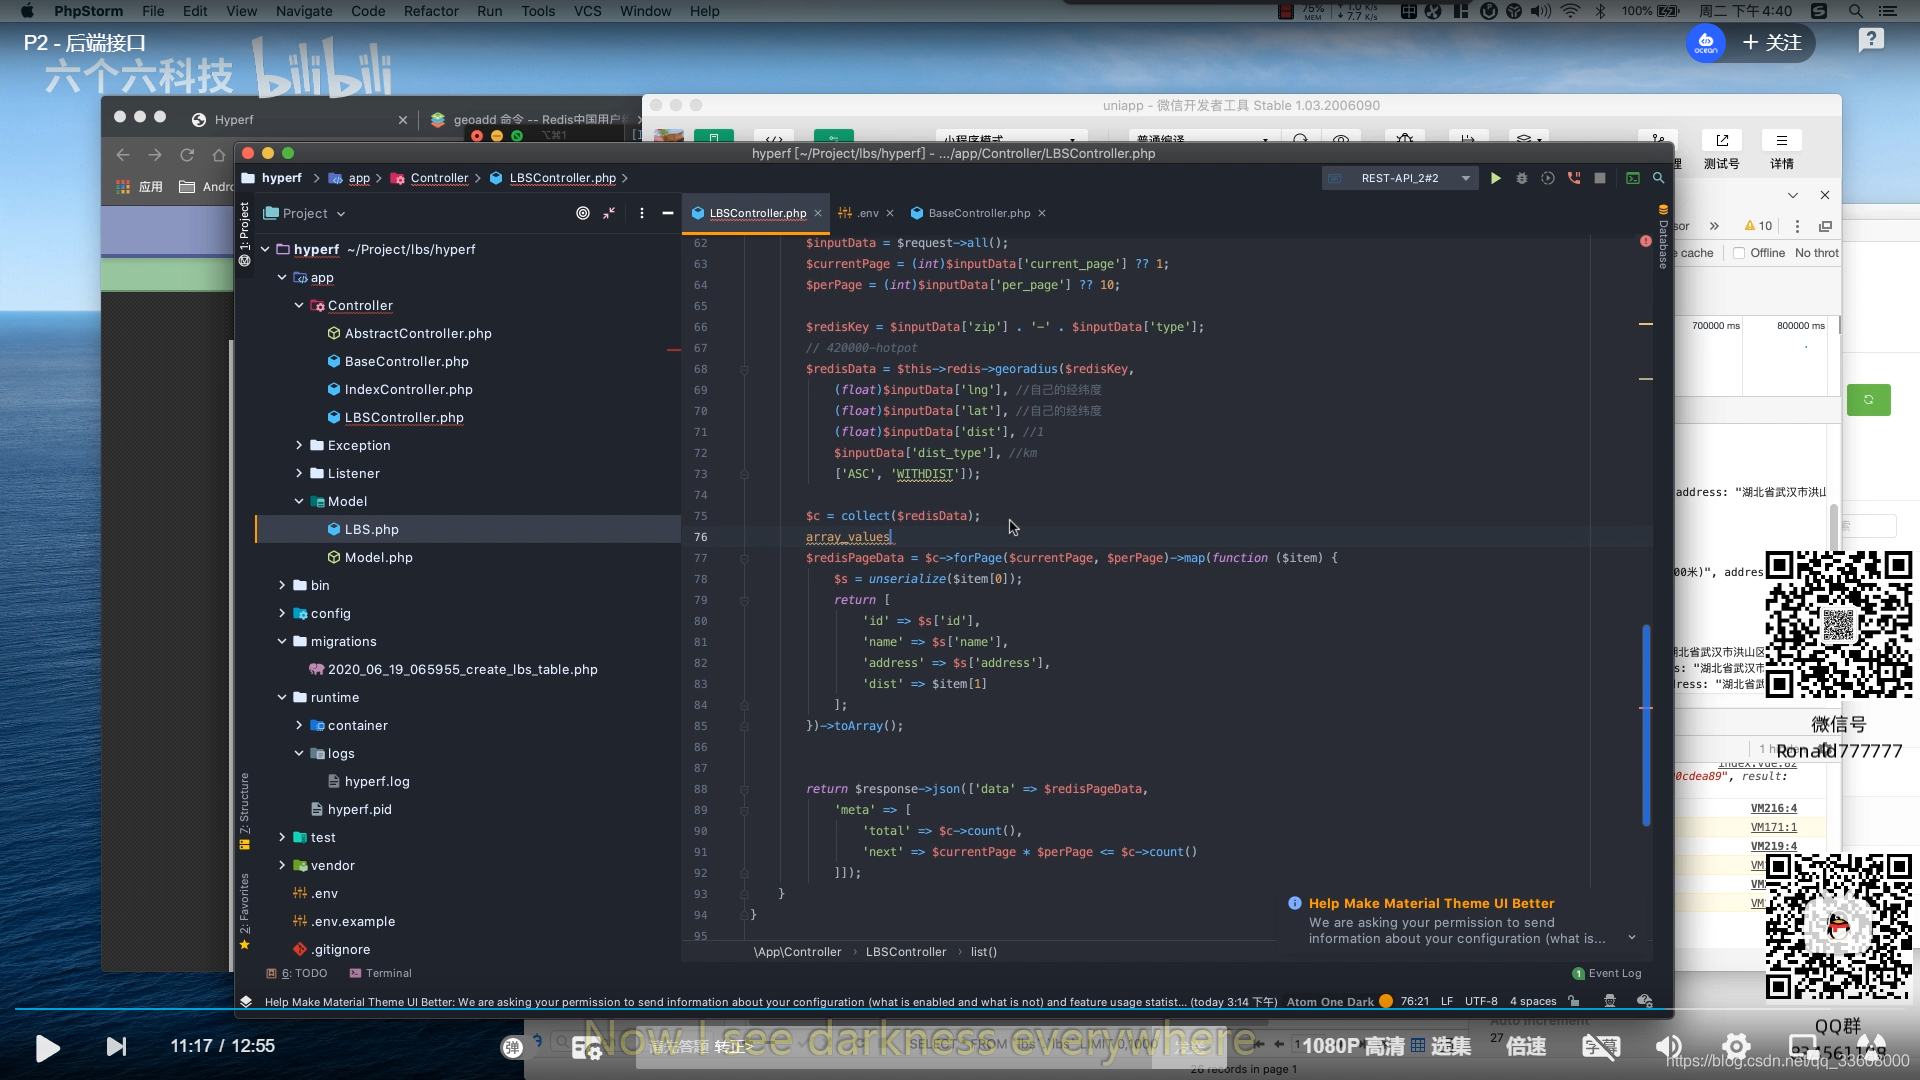This screenshot has width=1920, height=1080.
Task: Click locate file target icon in Project panel
Action: (583, 213)
